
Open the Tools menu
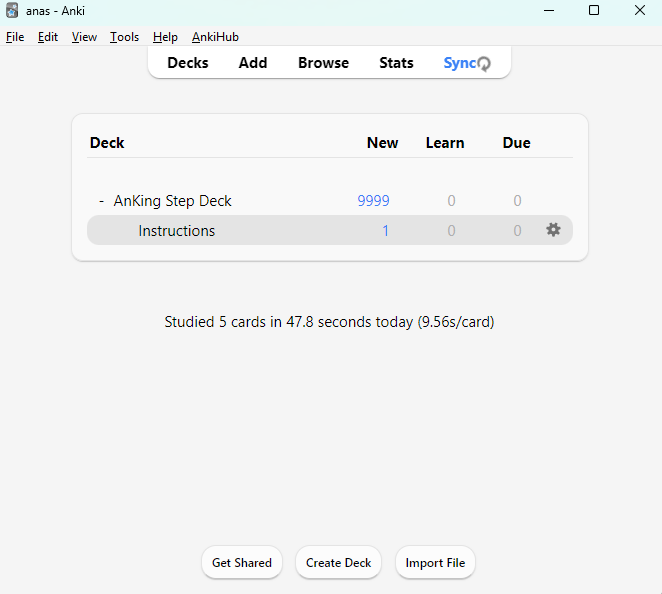point(124,37)
